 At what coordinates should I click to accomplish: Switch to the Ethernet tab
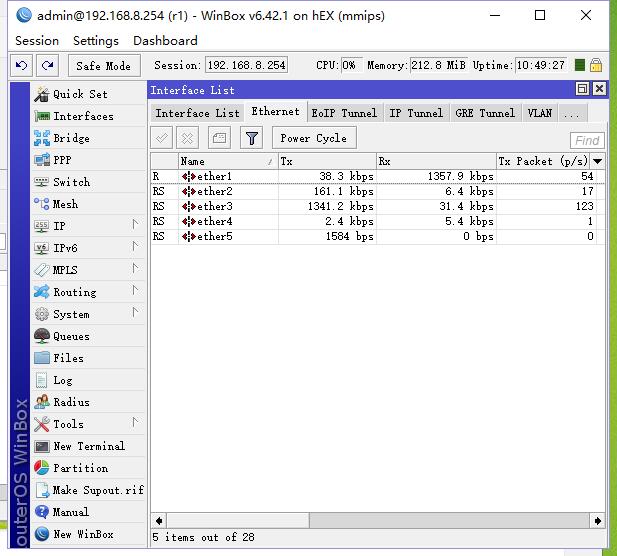(x=275, y=112)
